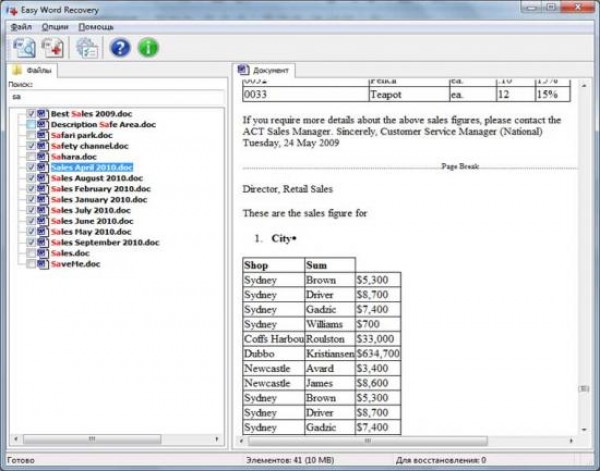Viewport: 600px width, 471px height.
Task: Click the document icon beside SaveMe.doc
Action: tap(42, 264)
